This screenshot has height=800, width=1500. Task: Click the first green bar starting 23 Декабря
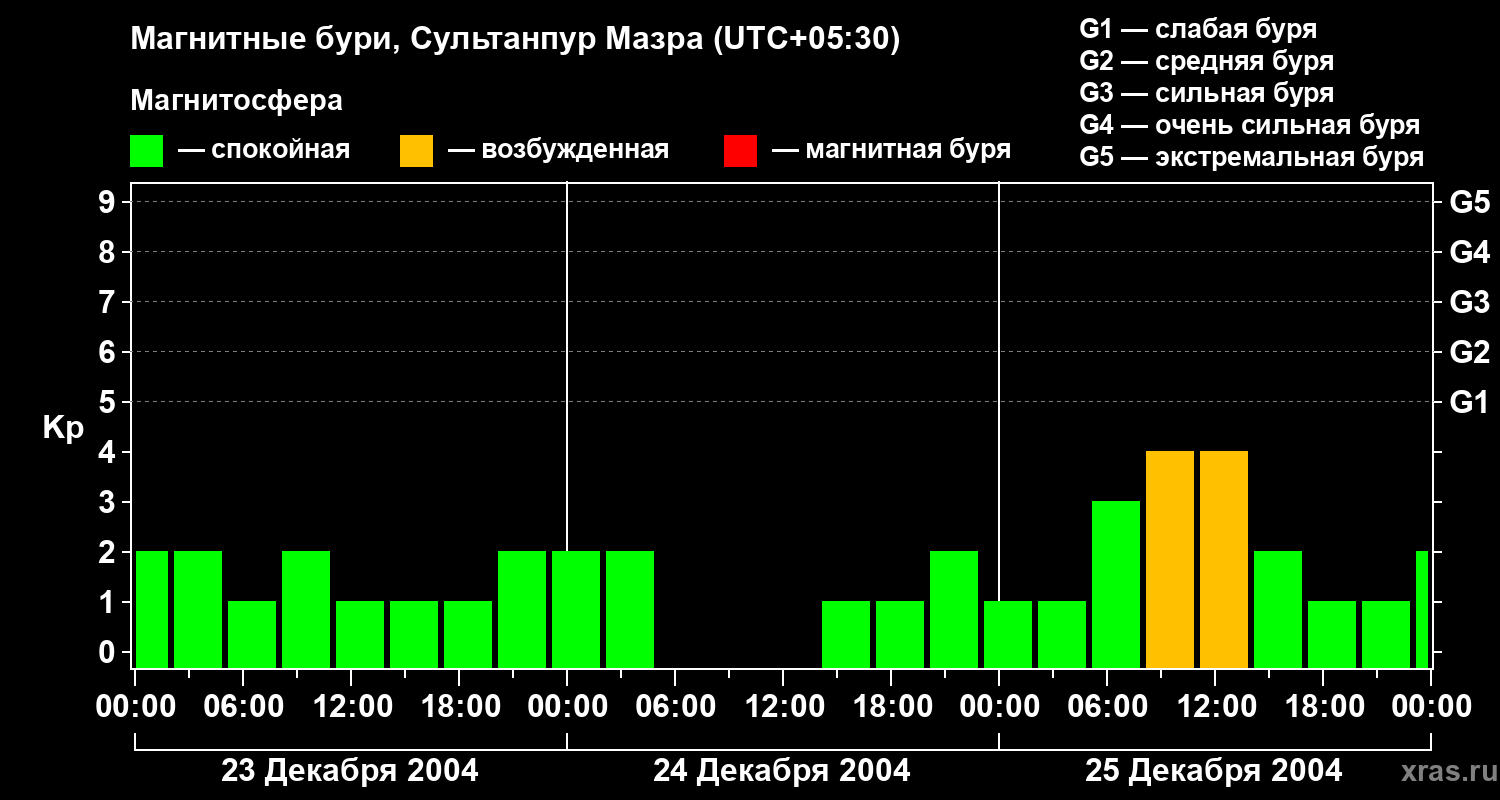152,609
